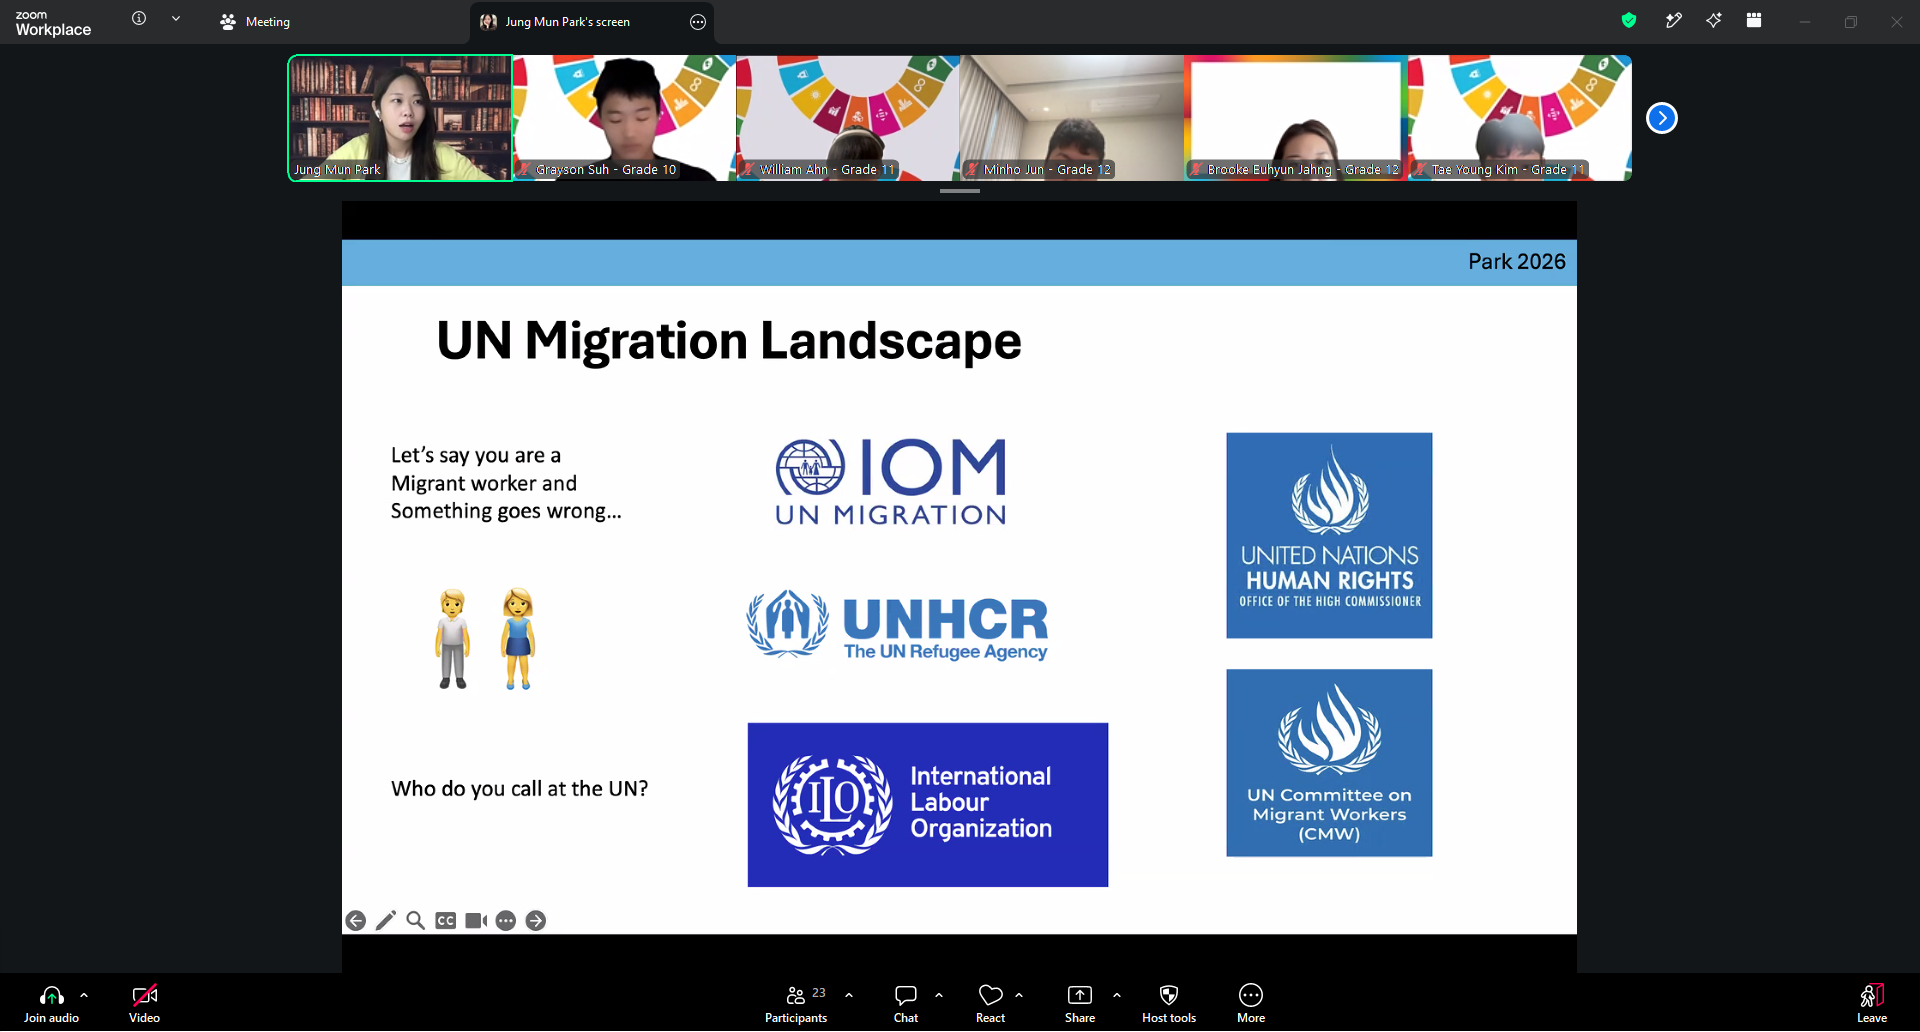Go to previous slide arrow
This screenshot has width=1920, height=1032.
pyautogui.click(x=355, y=921)
